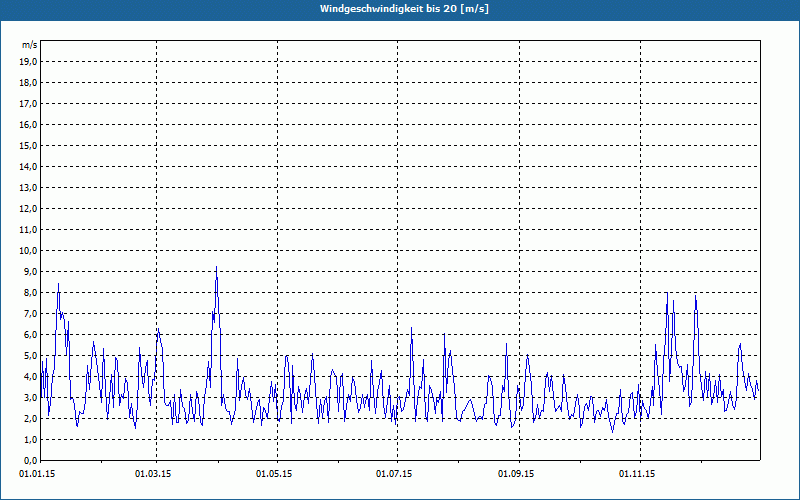The image size is (800, 500).
Task: Click the wind speed peak above 9 m/s
Action: (216, 267)
